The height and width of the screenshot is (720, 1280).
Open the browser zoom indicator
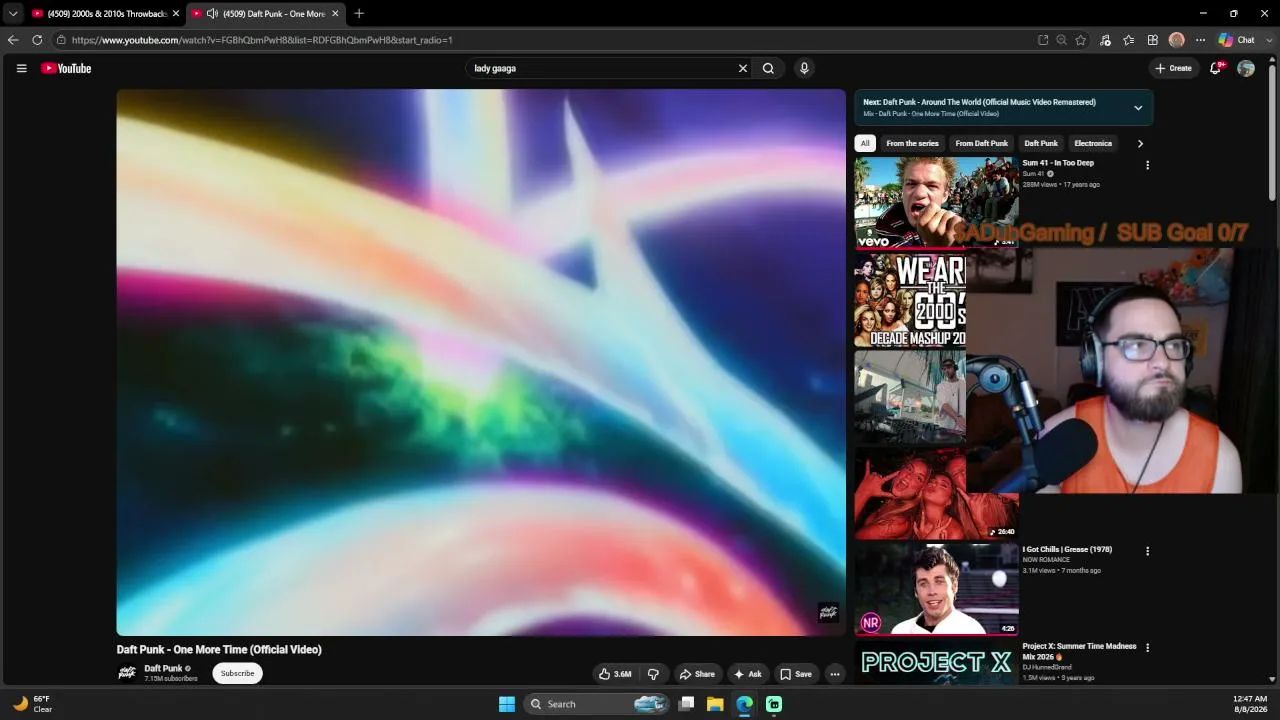point(1062,40)
